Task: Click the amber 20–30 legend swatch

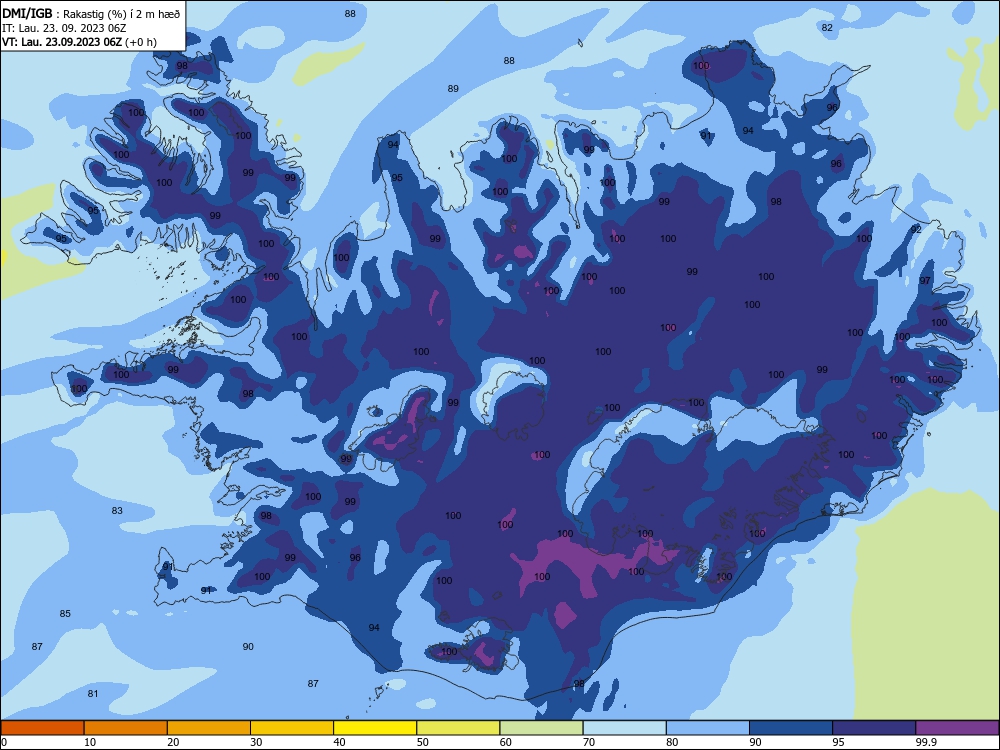Action: point(209,728)
